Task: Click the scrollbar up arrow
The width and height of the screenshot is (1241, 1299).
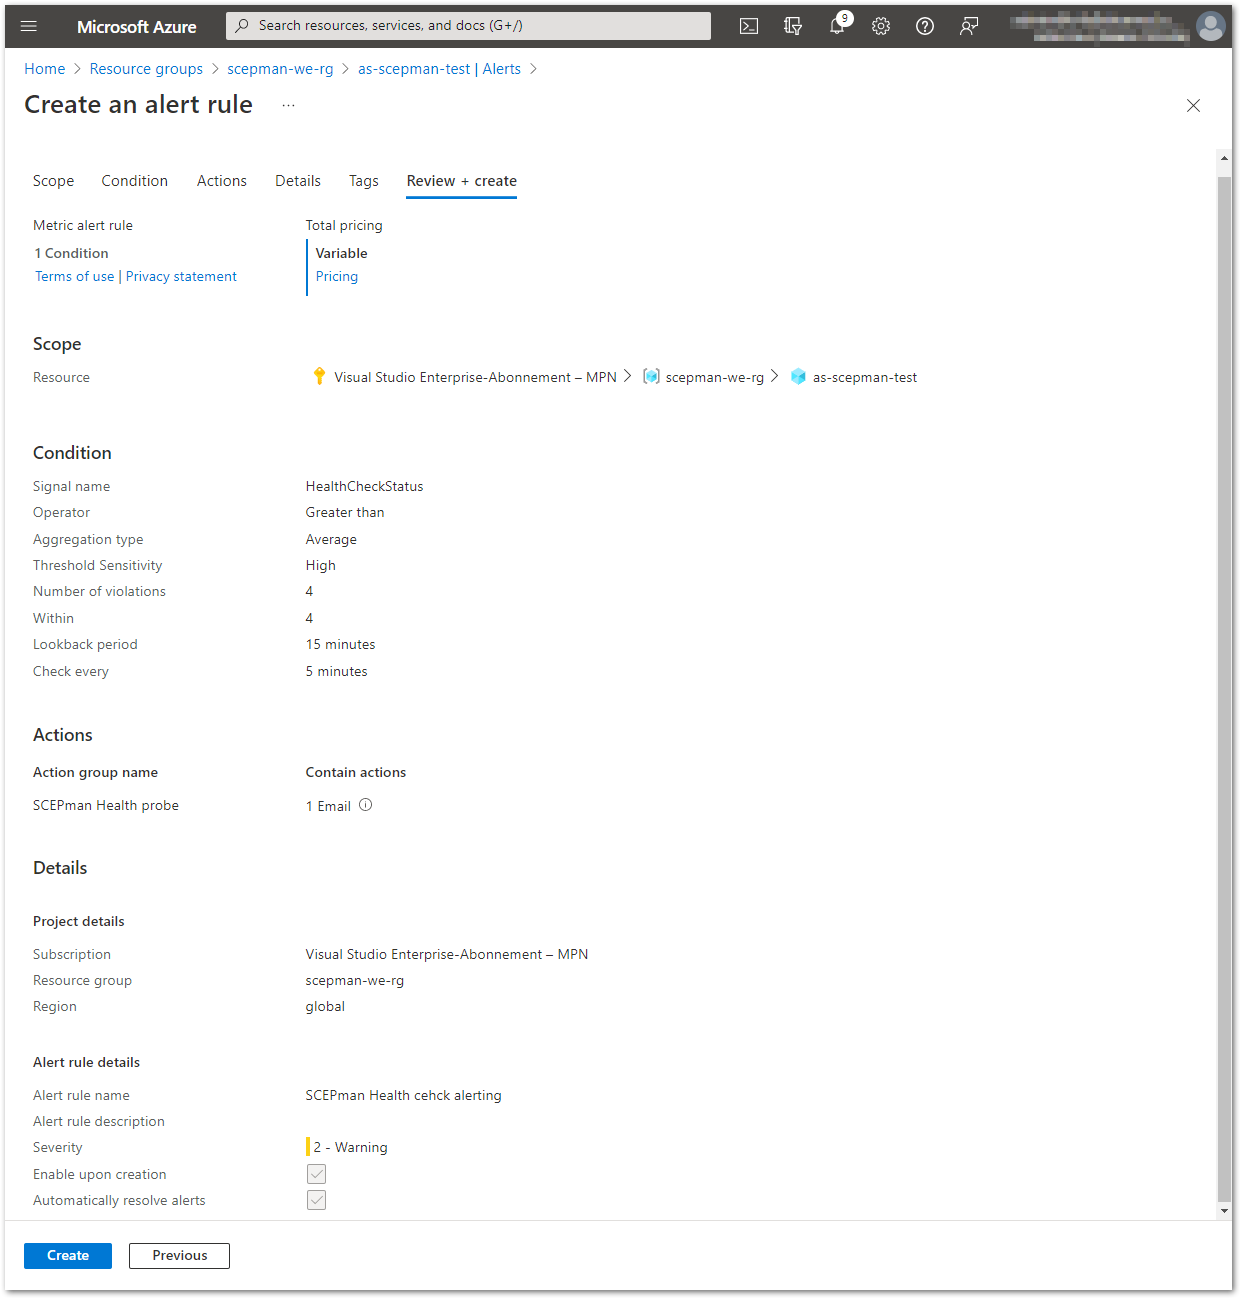Action: [1224, 158]
